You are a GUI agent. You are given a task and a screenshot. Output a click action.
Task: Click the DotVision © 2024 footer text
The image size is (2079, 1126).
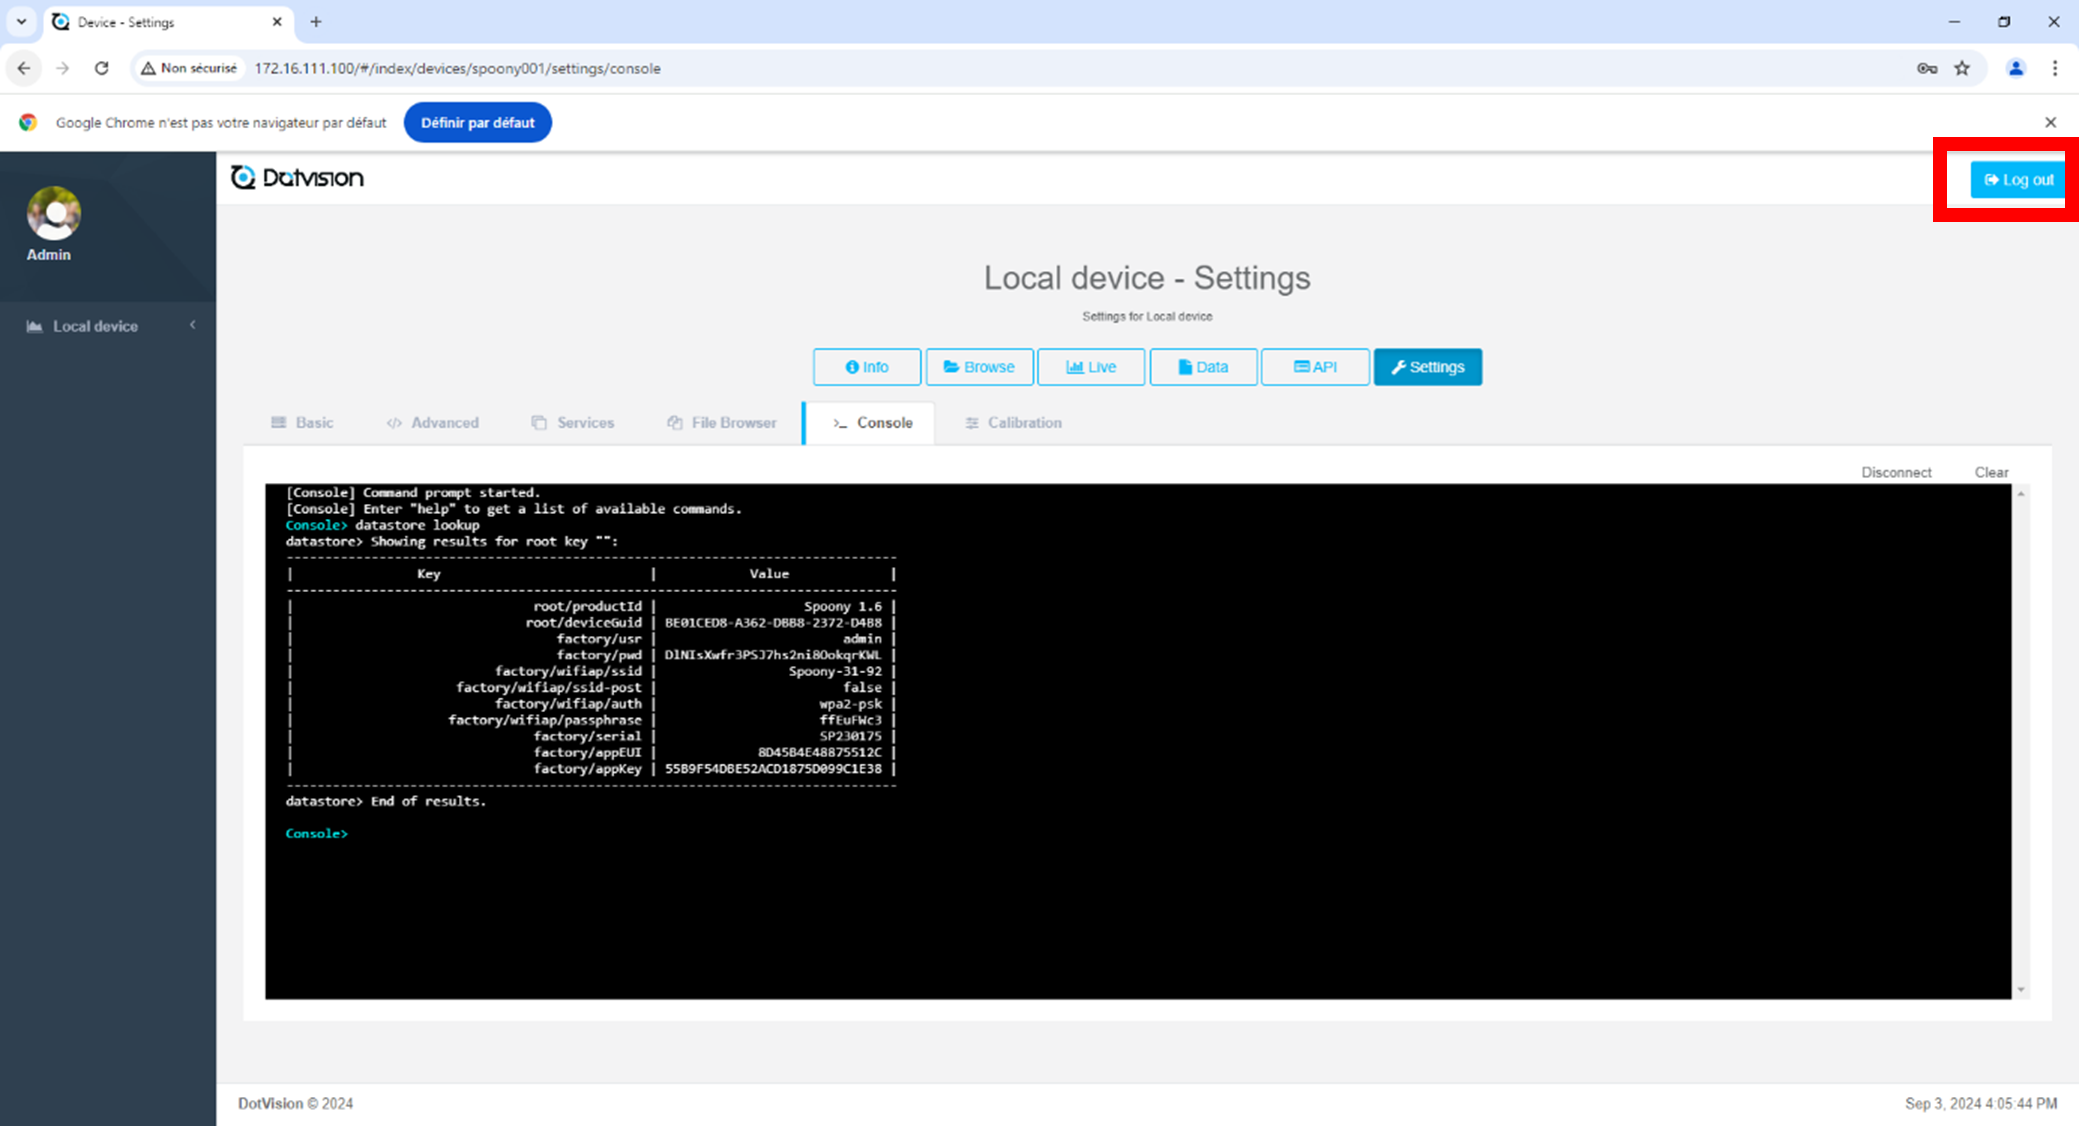point(295,1103)
